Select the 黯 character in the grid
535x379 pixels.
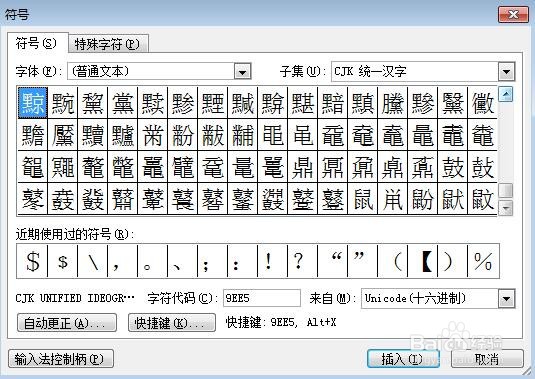click(333, 103)
